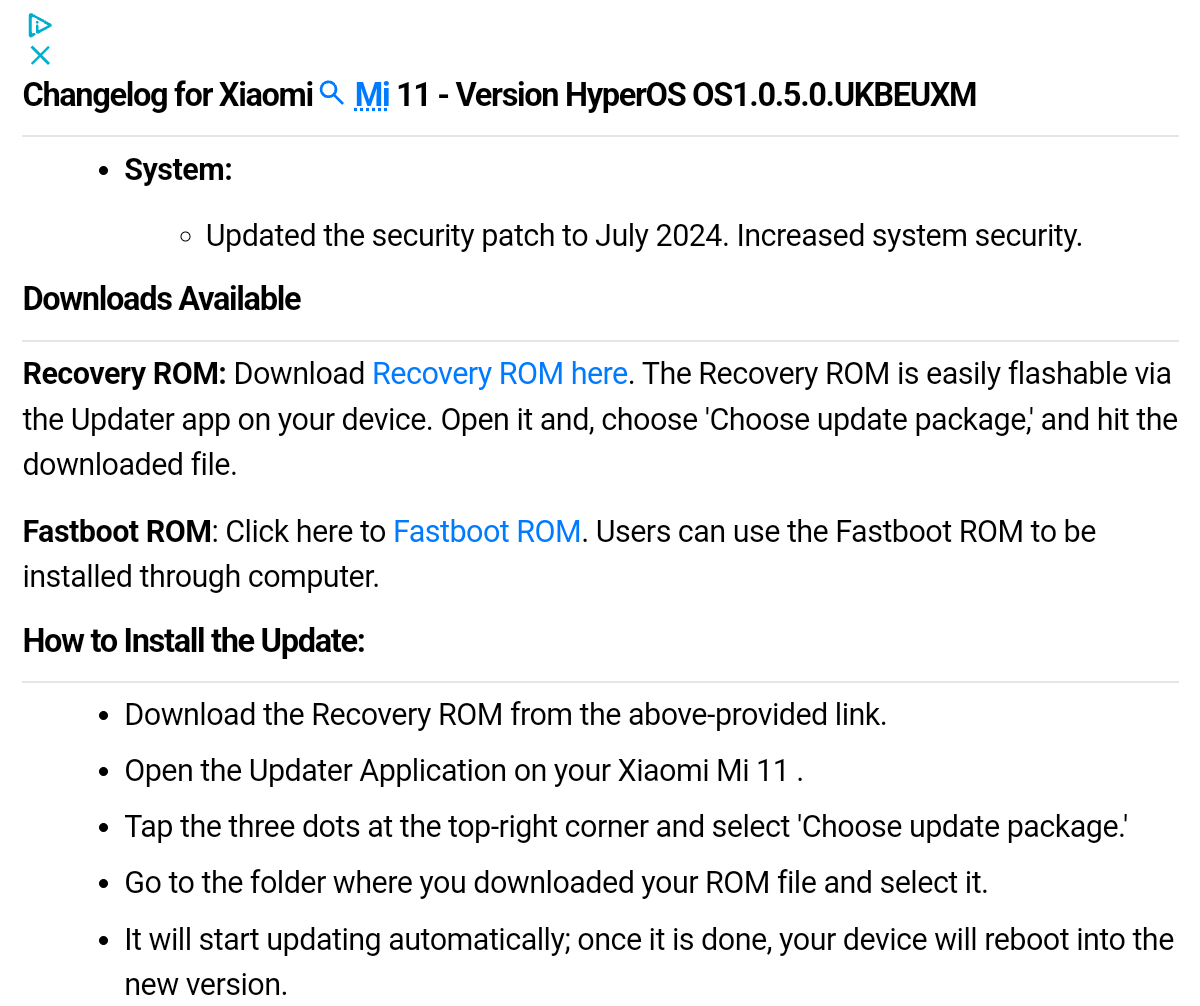The height and width of the screenshot is (1006, 1200).
Task: Click the bold 'Fastboot ROM' label
Action: 117,531
